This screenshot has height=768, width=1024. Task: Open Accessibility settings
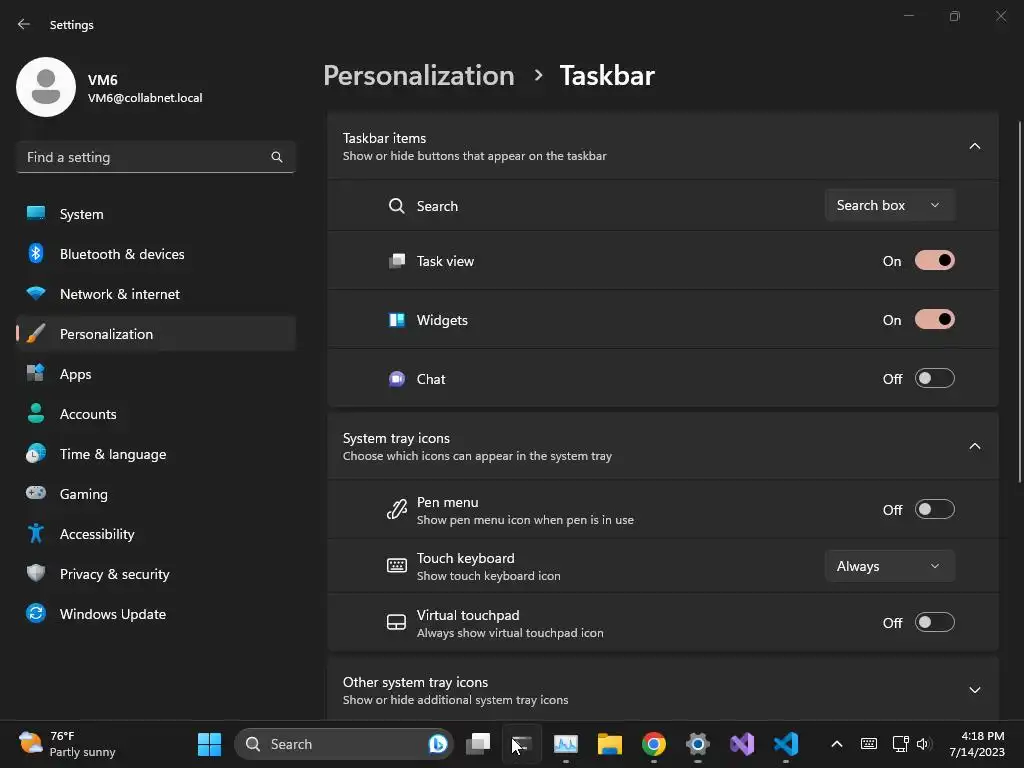pyautogui.click(x=156, y=534)
